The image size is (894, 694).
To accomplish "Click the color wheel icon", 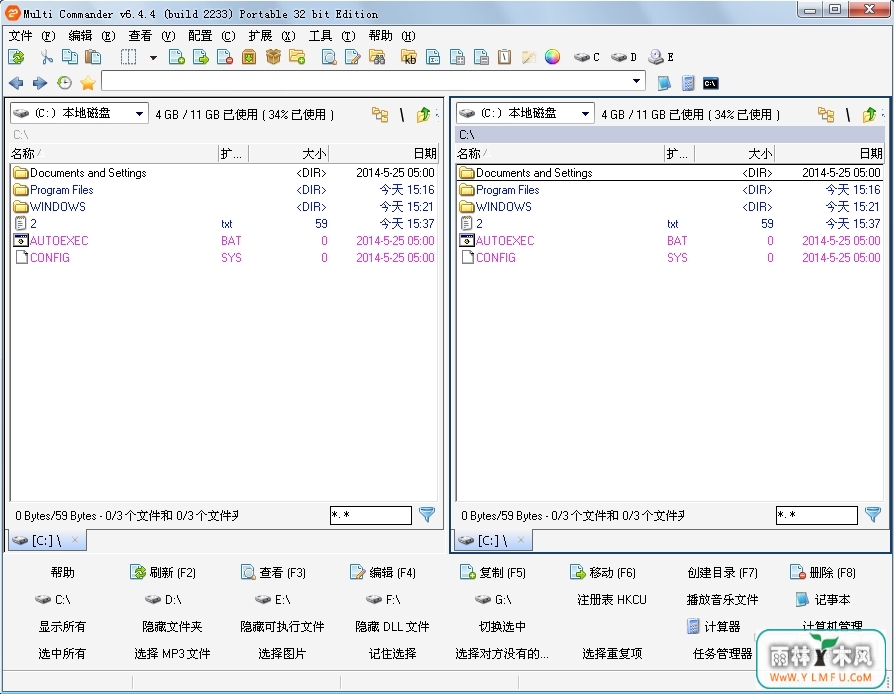I will [552, 57].
